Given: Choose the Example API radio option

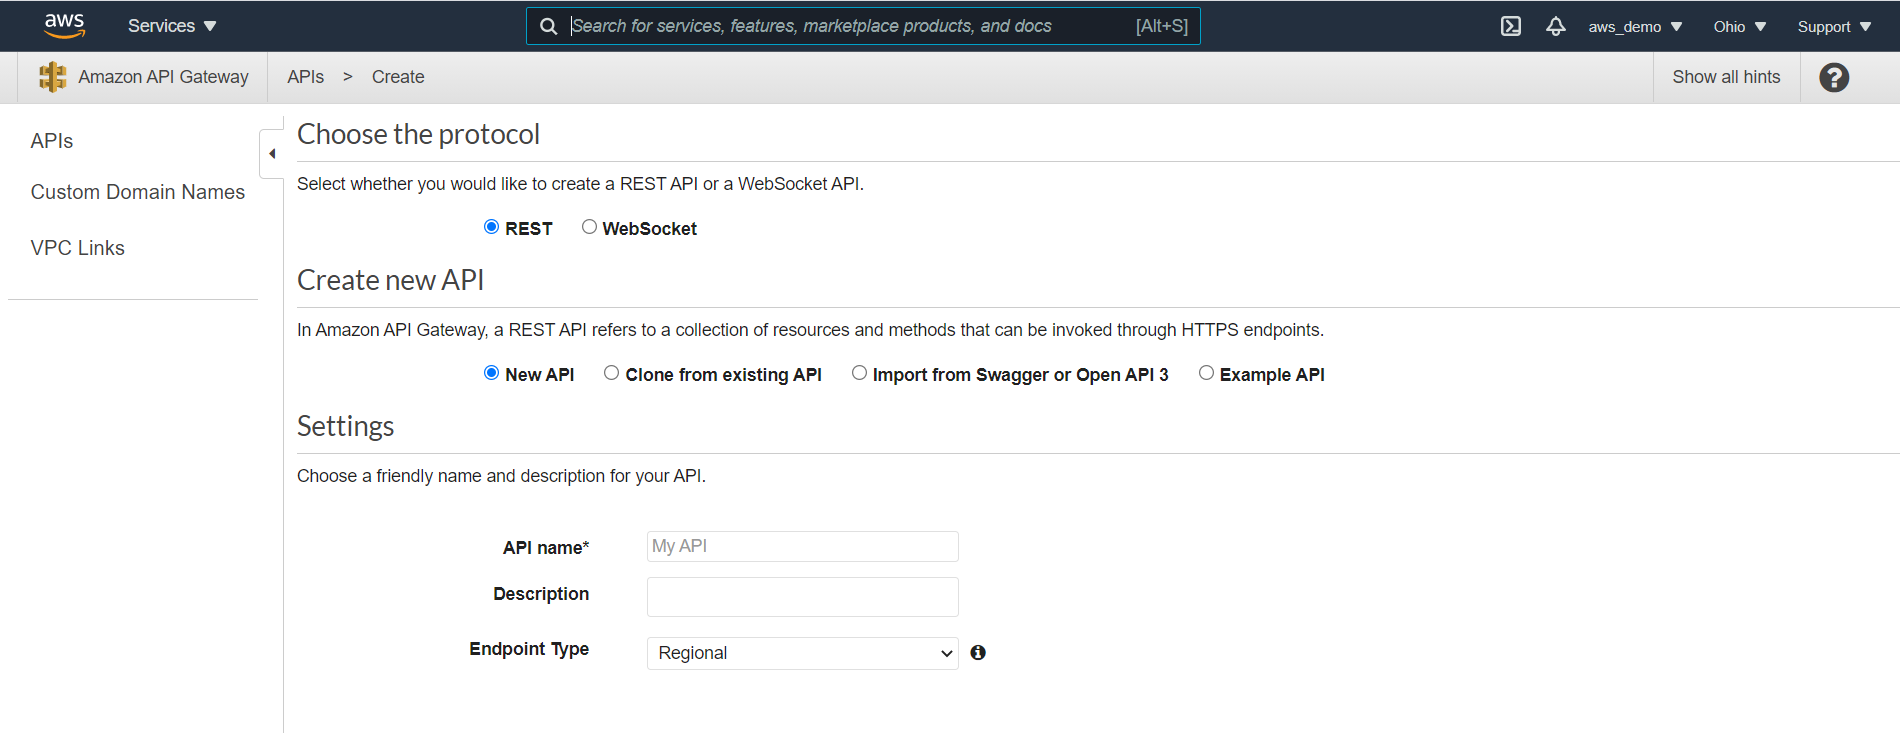Looking at the screenshot, I should point(1206,373).
